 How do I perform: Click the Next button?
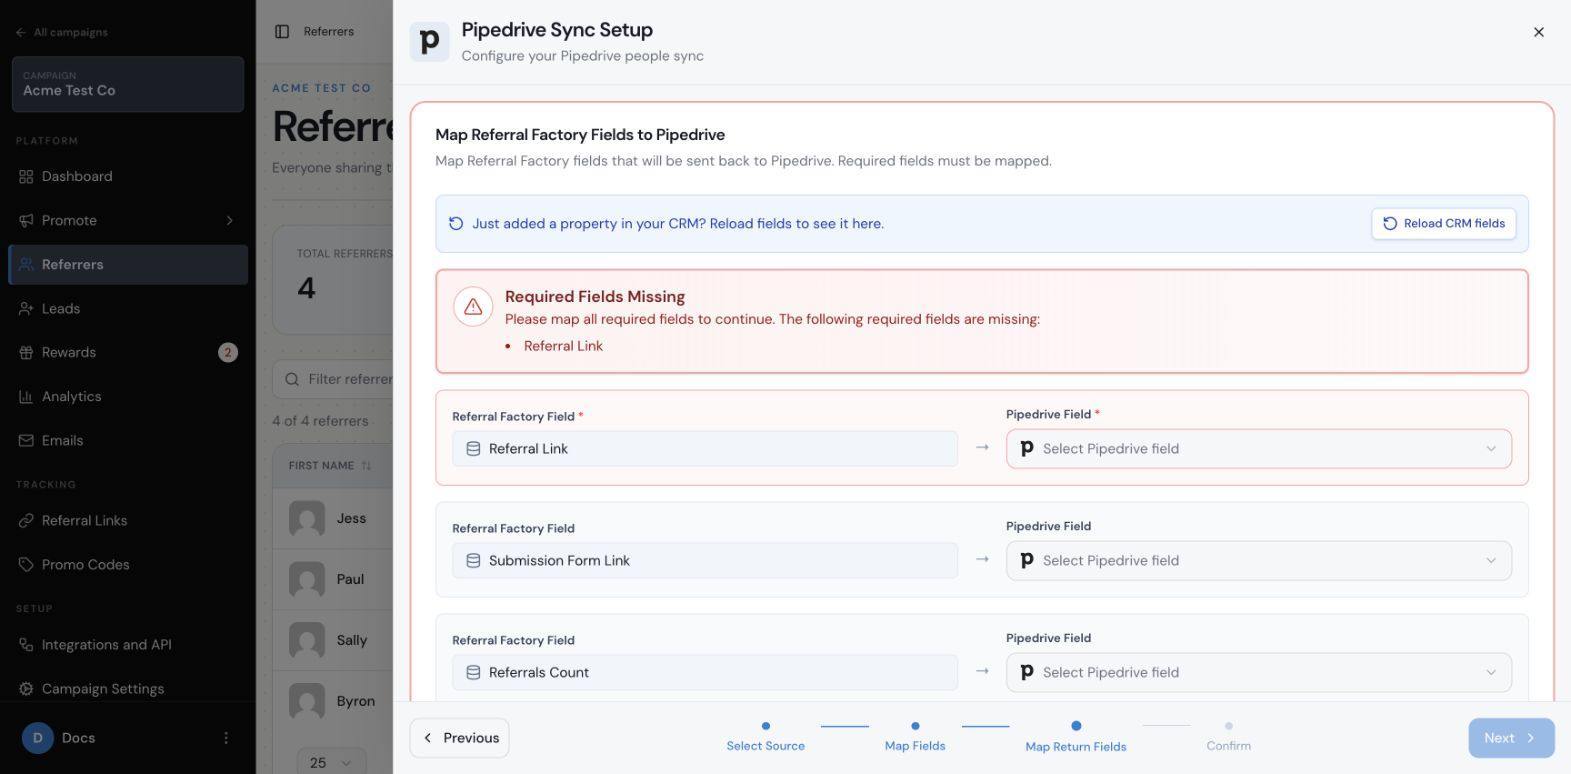click(x=1511, y=738)
